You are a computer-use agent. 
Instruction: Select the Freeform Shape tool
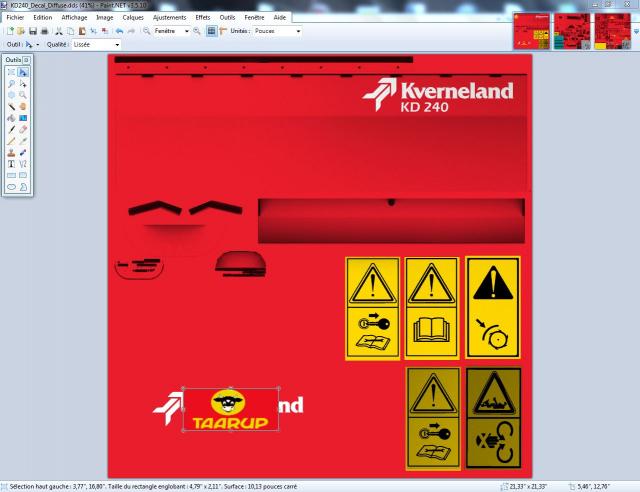(23, 187)
